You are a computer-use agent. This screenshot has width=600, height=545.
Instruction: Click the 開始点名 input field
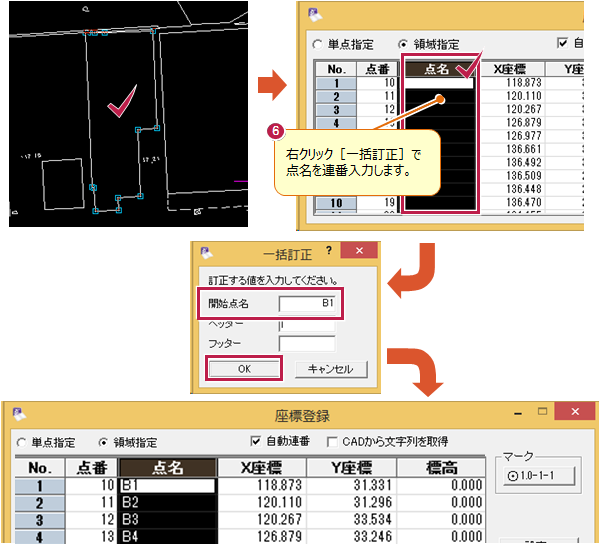(x=307, y=301)
